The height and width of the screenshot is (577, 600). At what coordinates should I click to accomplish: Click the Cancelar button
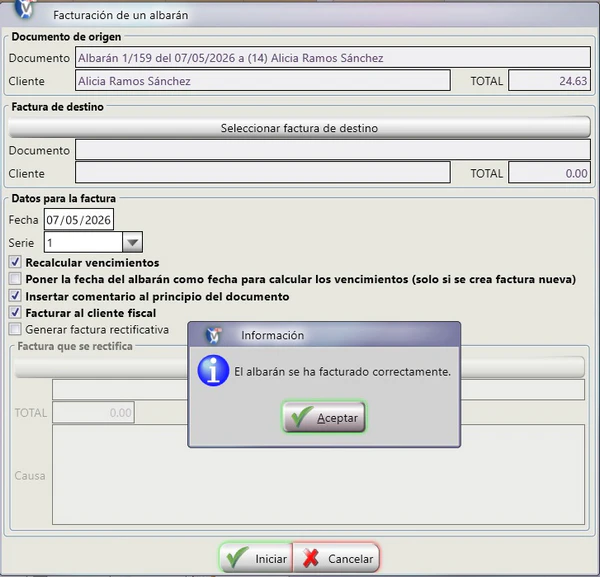pyautogui.click(x=336, y=558)
